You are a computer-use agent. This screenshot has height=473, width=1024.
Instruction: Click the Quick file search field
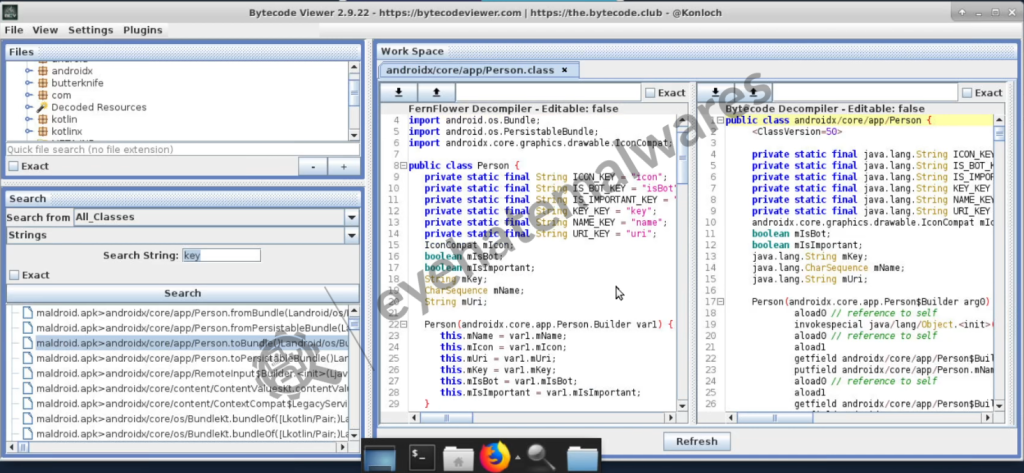[x=183, y=150]
